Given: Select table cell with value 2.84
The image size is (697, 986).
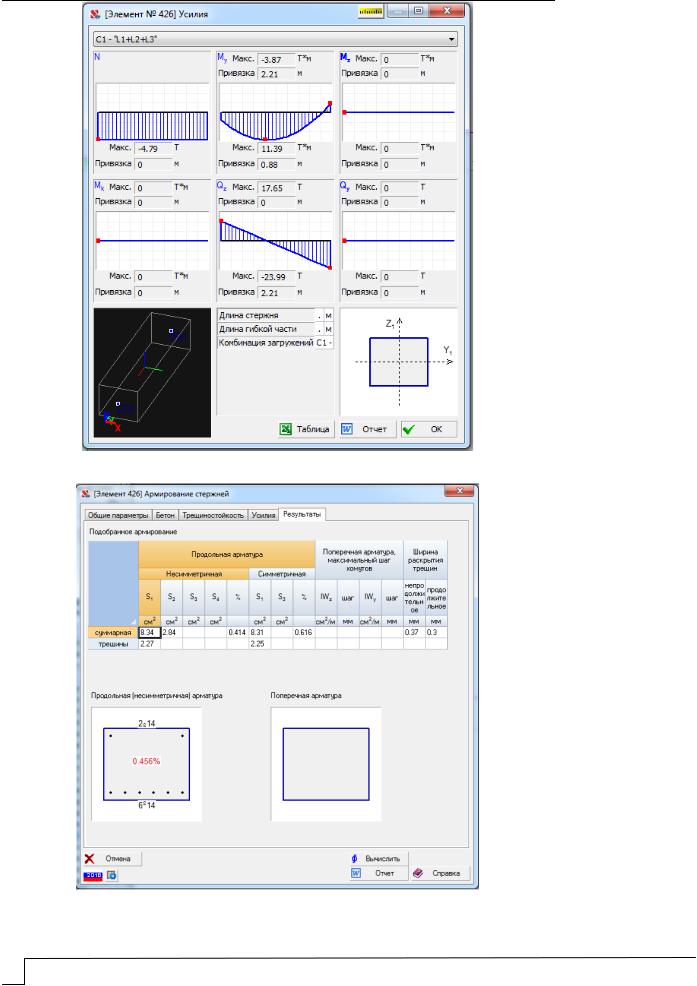Looking at the screenshot, I should click(x=171, y=633).
